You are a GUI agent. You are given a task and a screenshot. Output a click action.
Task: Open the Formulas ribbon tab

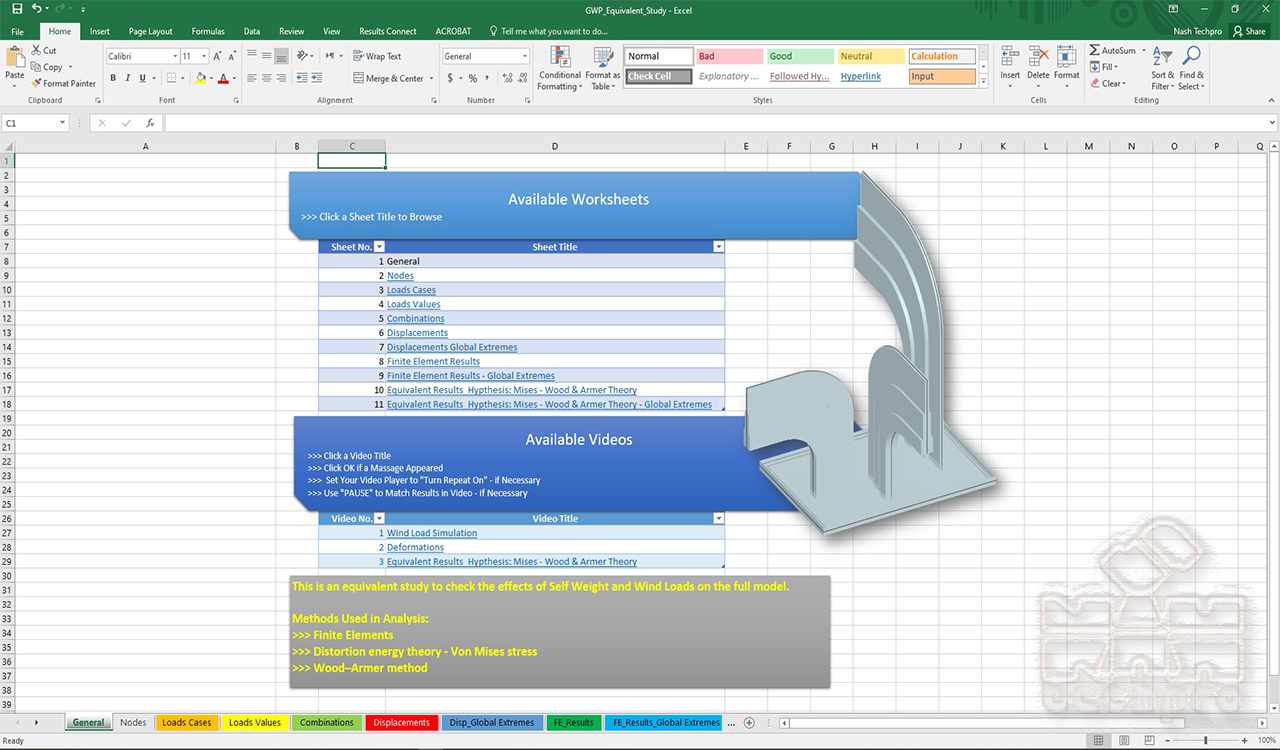coord(208,31)
